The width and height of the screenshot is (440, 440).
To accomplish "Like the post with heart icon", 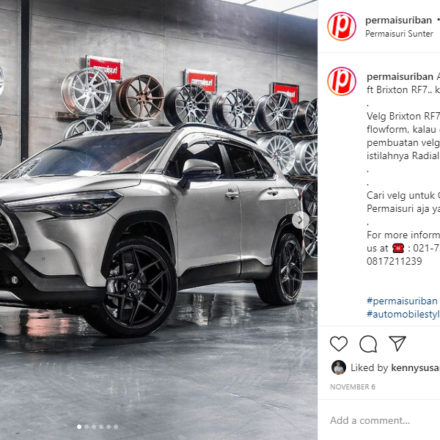I will click(339, 344).
